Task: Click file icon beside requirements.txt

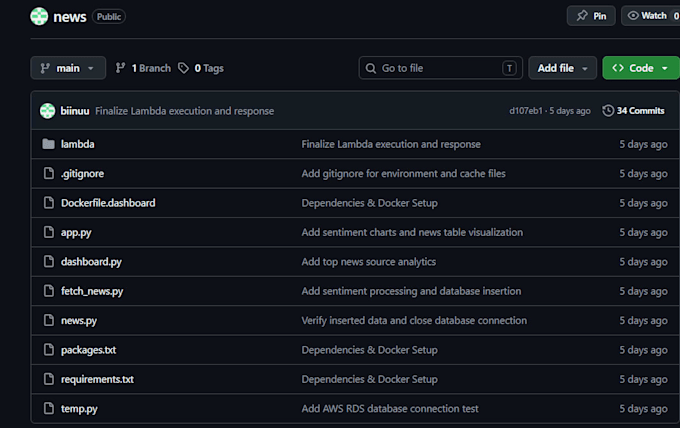Action: (x=49, y=379)
